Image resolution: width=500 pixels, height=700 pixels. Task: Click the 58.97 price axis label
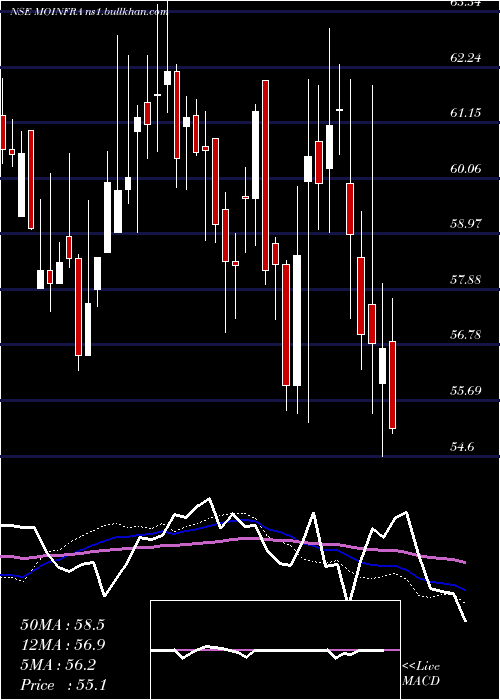466,224
